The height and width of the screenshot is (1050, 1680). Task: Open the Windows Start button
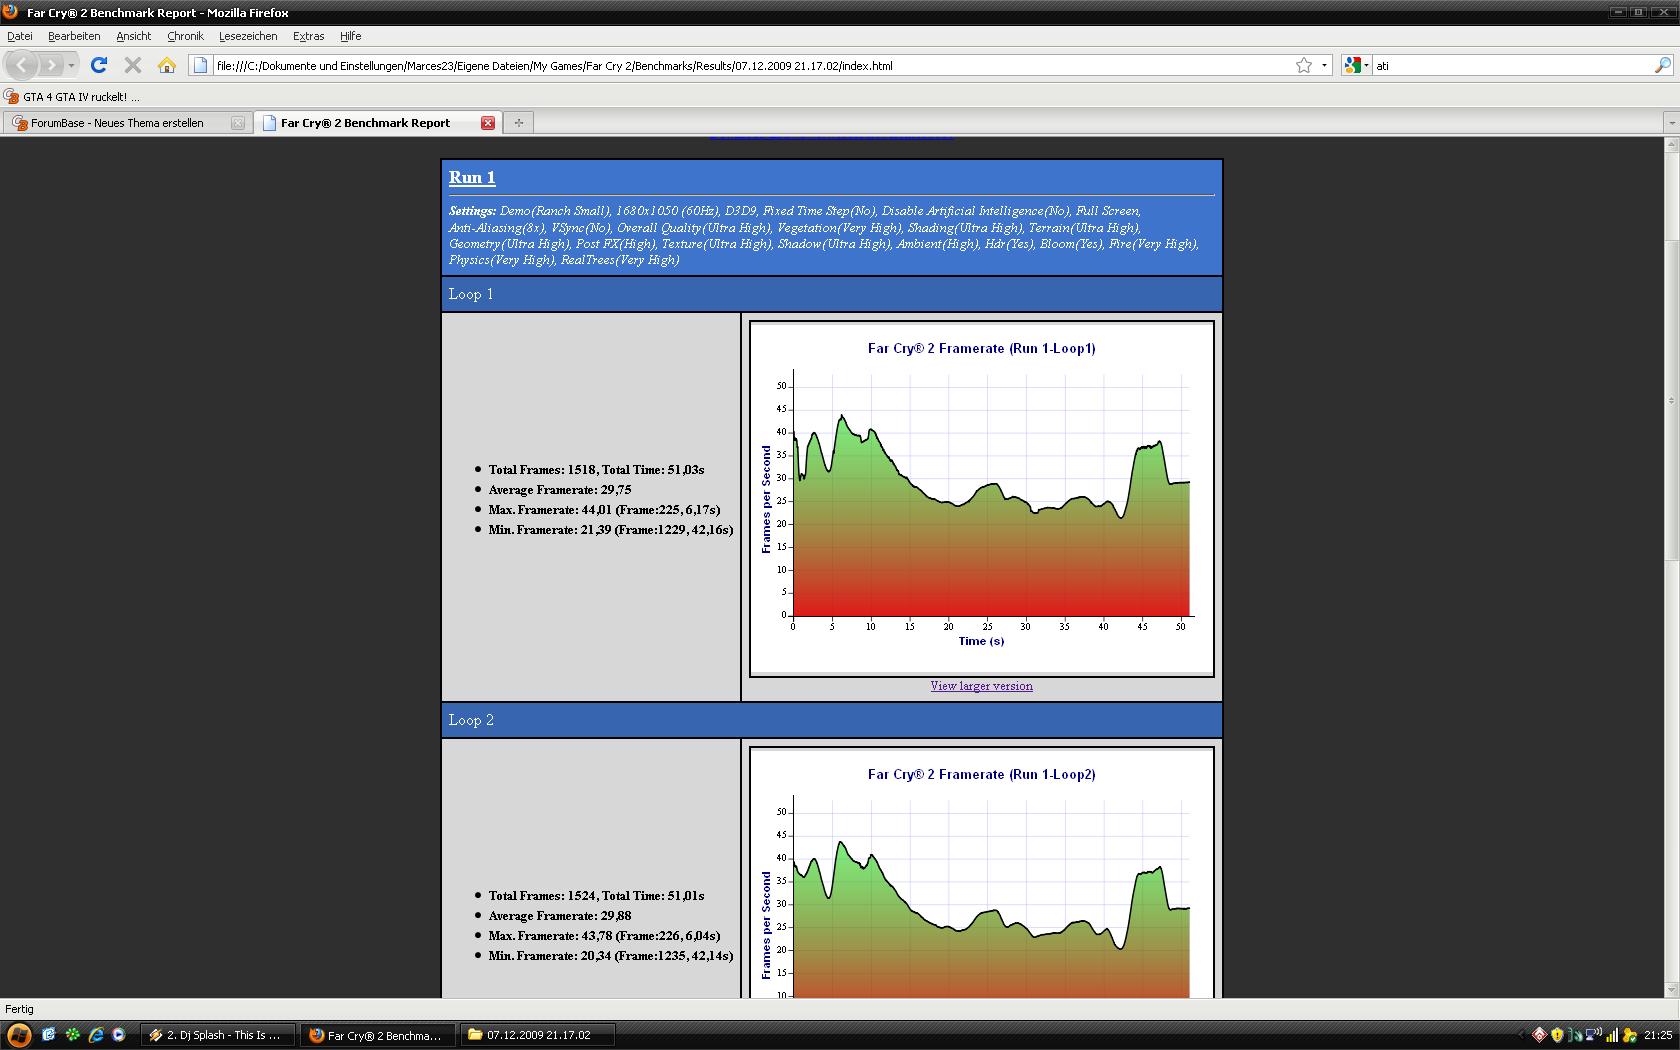click(x=18, y=1035)
